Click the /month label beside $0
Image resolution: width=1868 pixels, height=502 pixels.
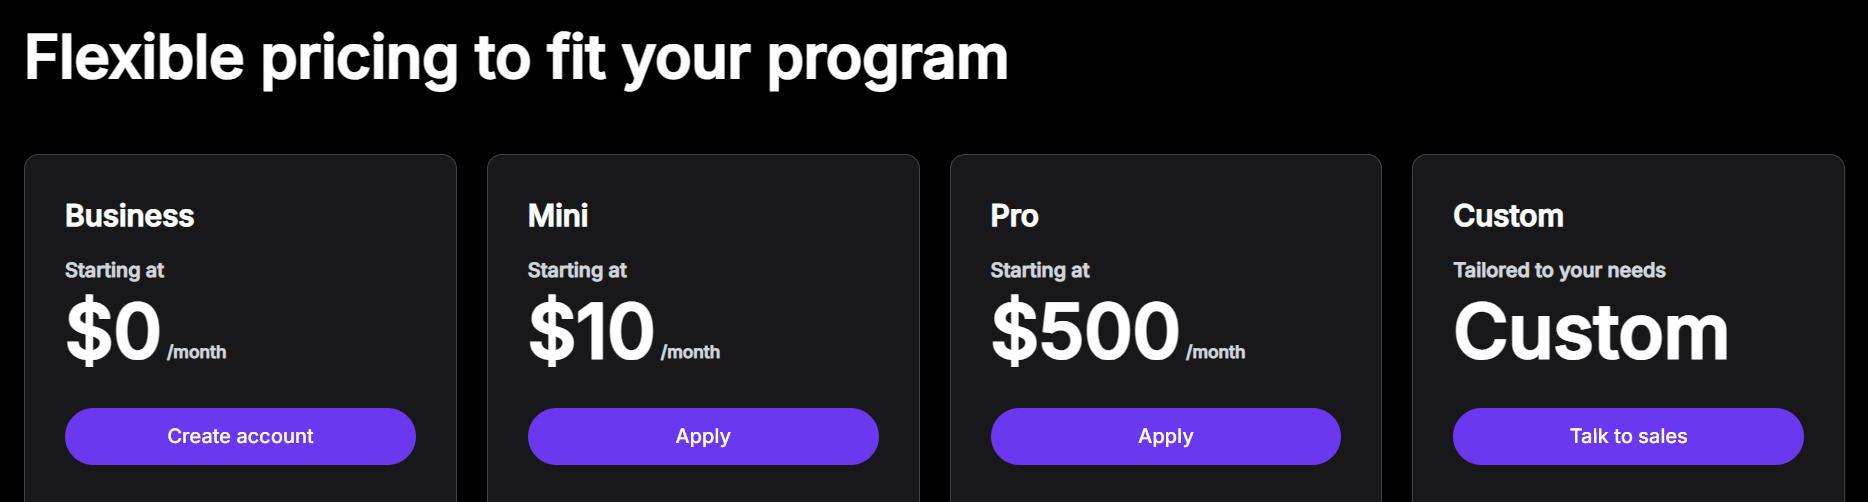click(197, 352)
